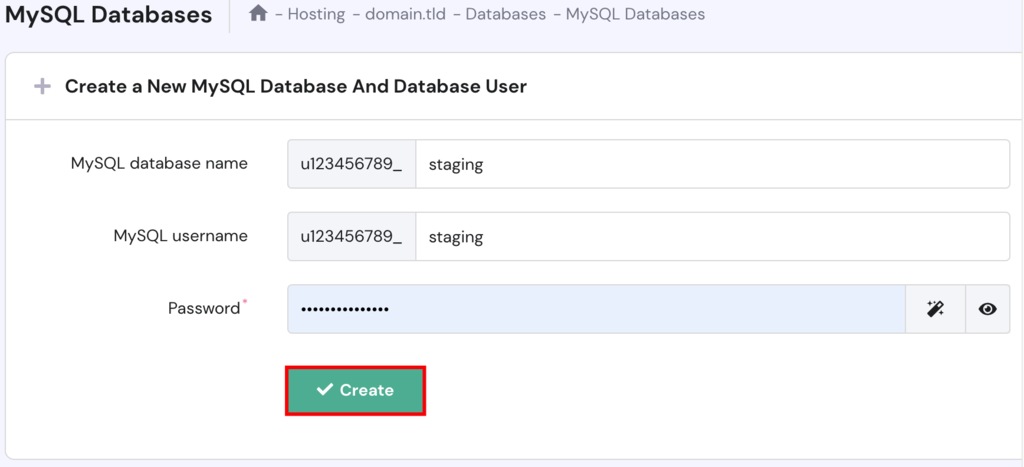Focus the MySQL username input field
Screen dimensions: 1024x467
712,236
